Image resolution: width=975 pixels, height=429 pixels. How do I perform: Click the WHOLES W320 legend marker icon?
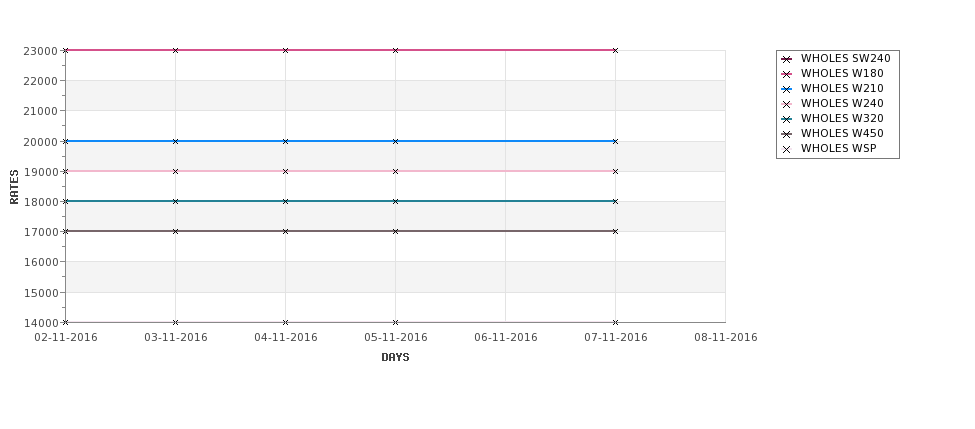(x=787, y=119)
